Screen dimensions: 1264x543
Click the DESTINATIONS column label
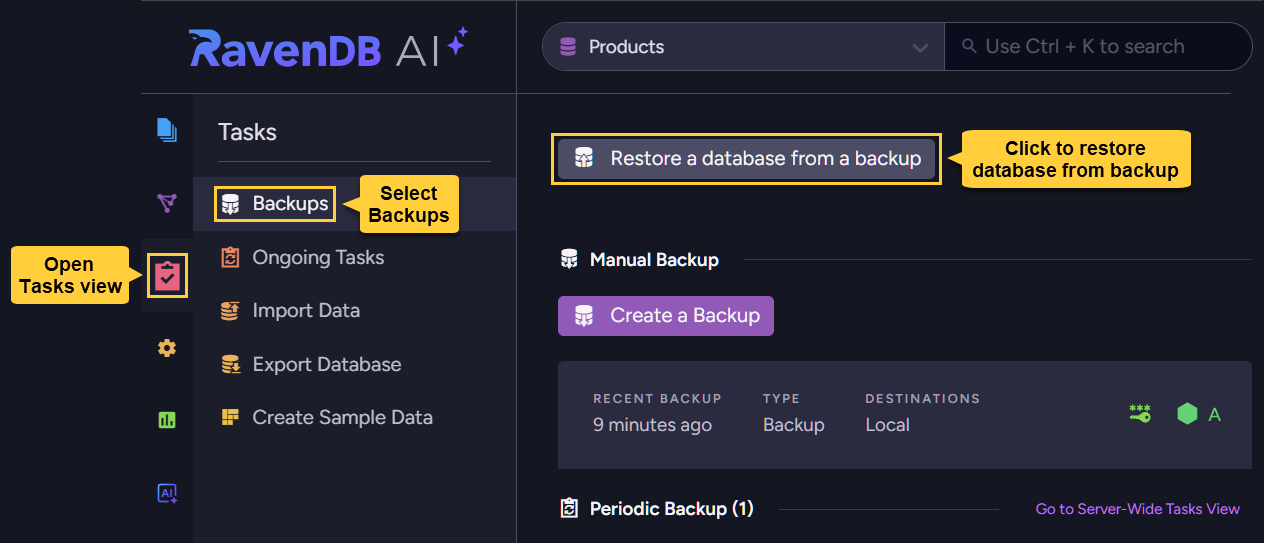point(922,398)
